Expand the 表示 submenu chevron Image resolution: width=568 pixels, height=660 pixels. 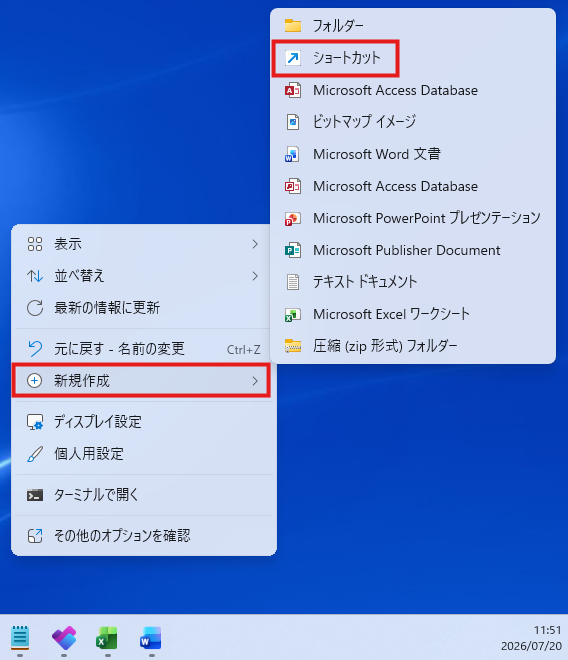click(255, 244)
